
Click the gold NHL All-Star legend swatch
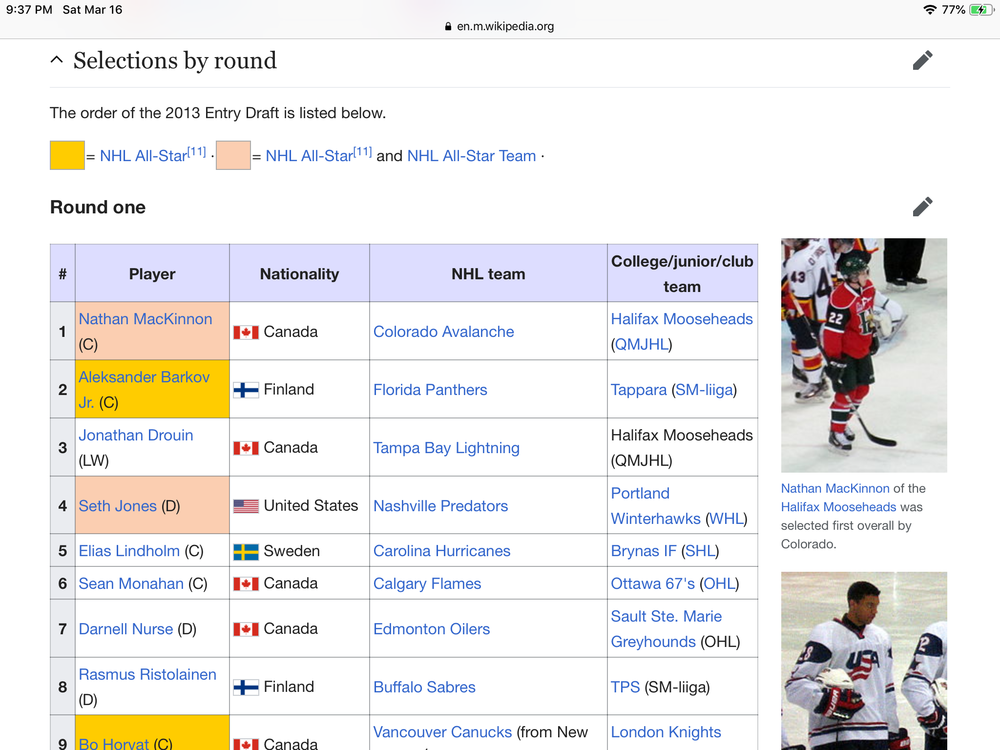click(x=67, y=156)
